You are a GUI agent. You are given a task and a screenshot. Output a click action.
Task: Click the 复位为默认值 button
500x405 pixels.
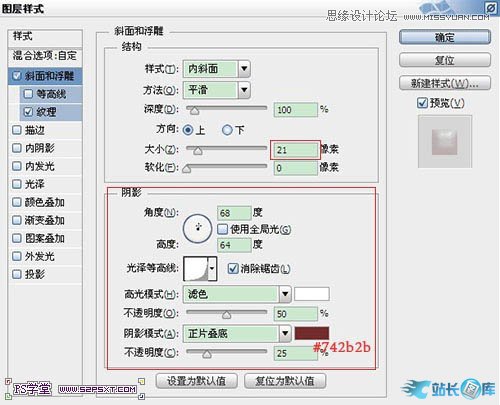[x=285, y=381]
